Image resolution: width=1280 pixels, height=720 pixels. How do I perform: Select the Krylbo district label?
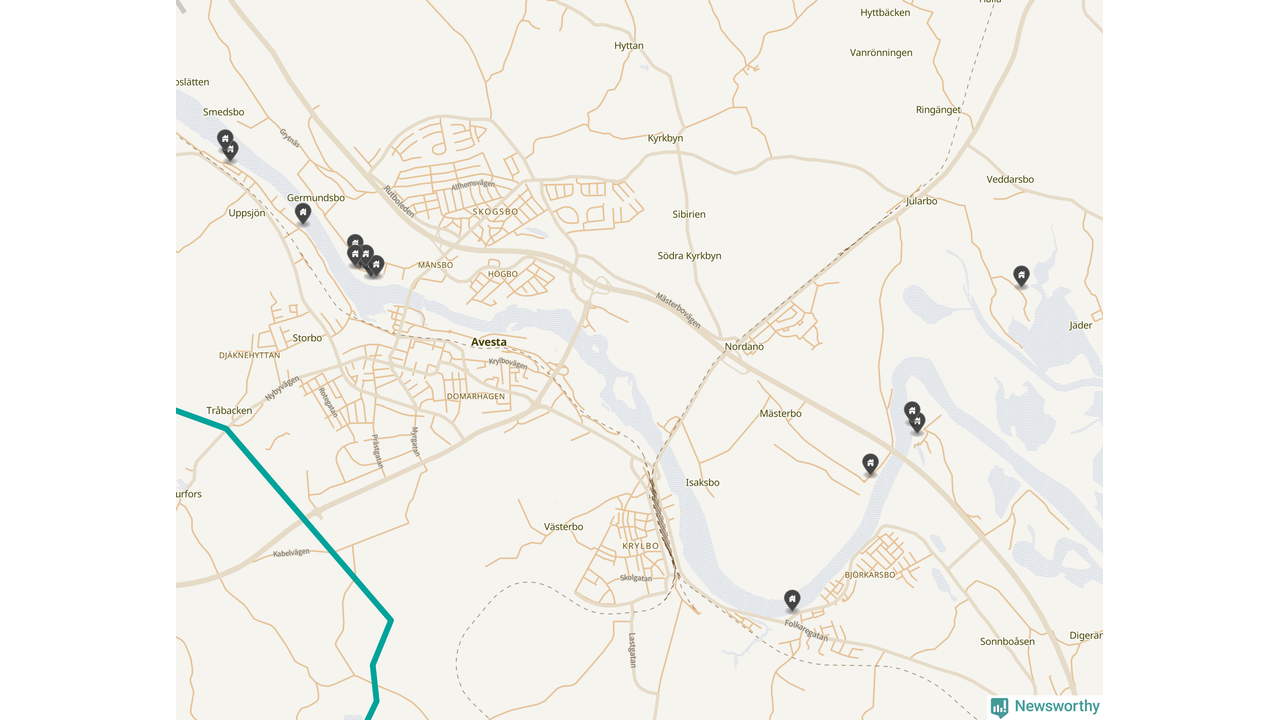pyautogui.click(x=641, y=546)
